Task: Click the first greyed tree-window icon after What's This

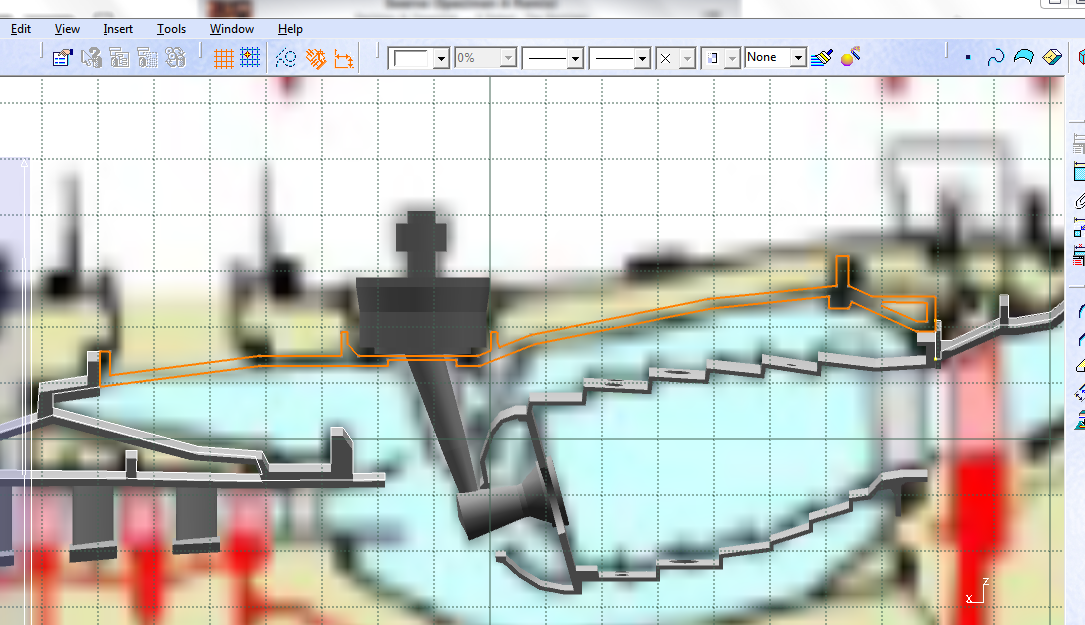Action: coord(119,57)
